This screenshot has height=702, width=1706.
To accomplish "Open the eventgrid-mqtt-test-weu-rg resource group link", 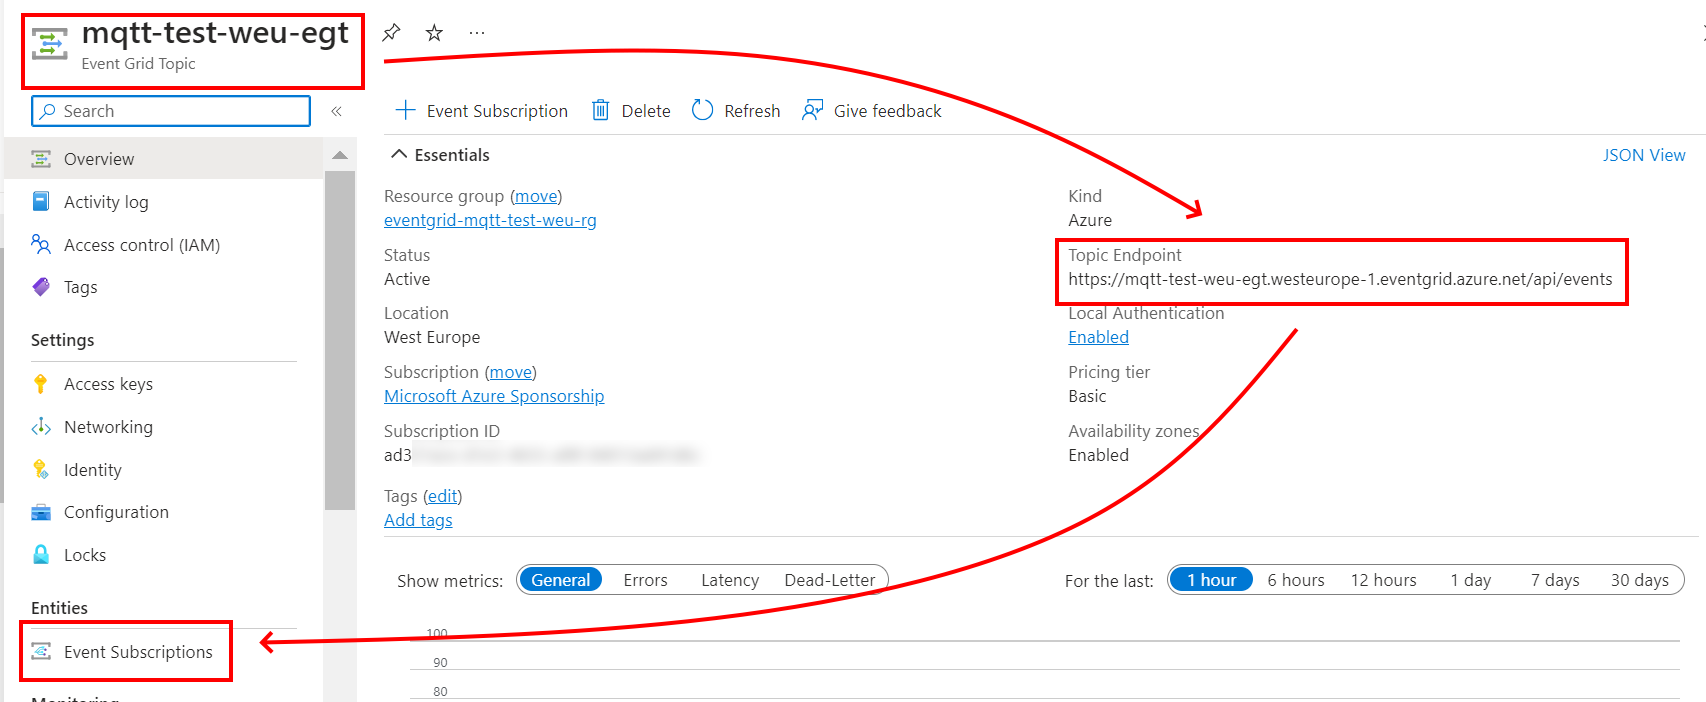I will coord(490,220).
